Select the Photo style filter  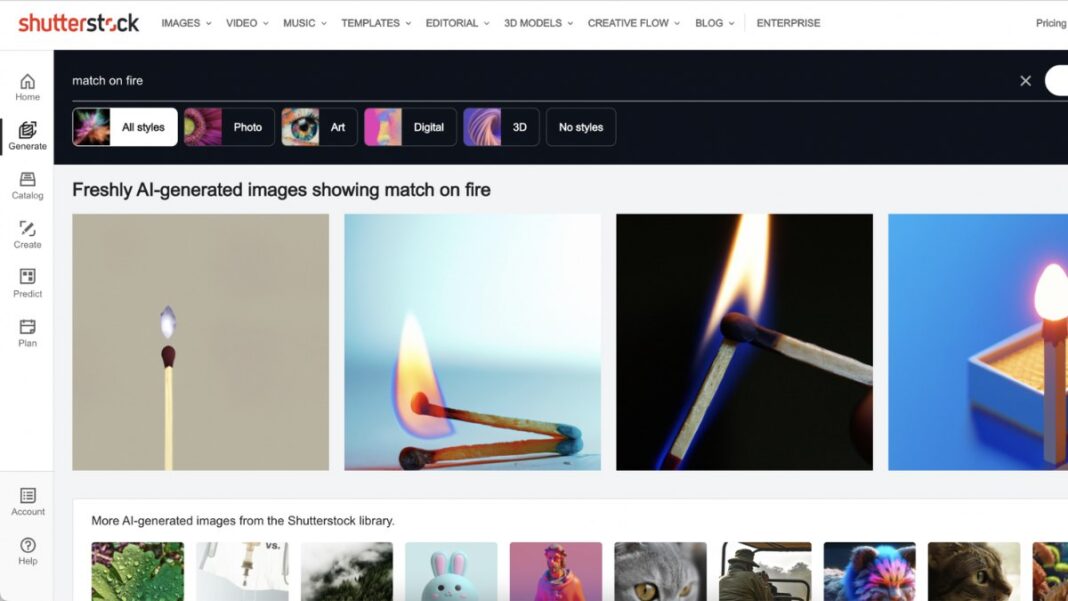coord(228,127)
